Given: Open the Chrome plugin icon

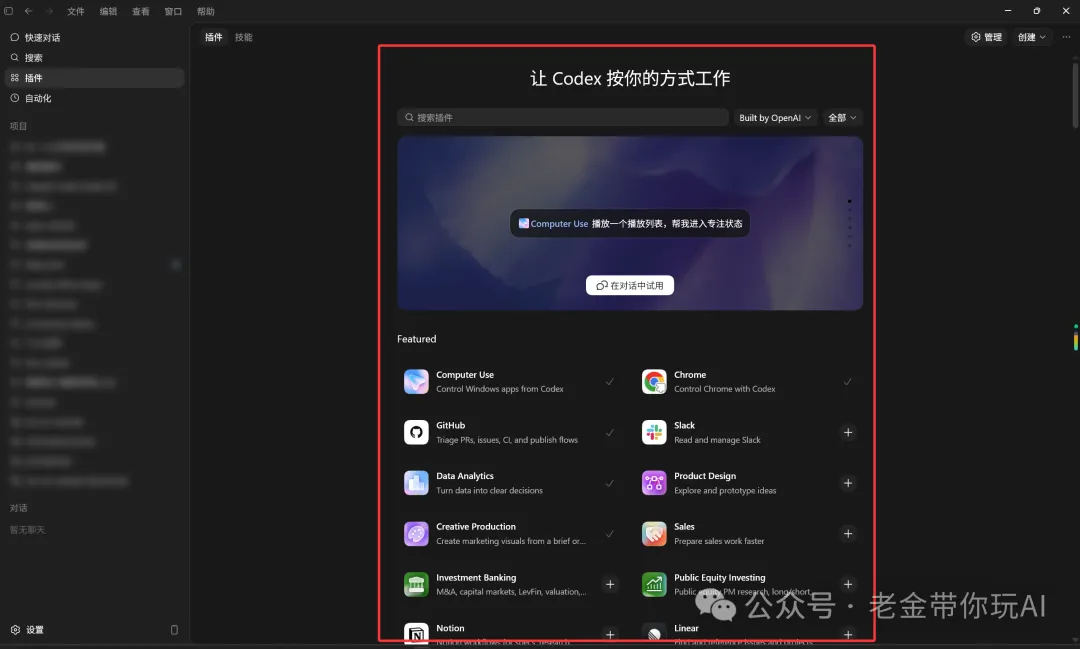Looking at the screenshot, I should pyautogui.click(x=654, y=382).
